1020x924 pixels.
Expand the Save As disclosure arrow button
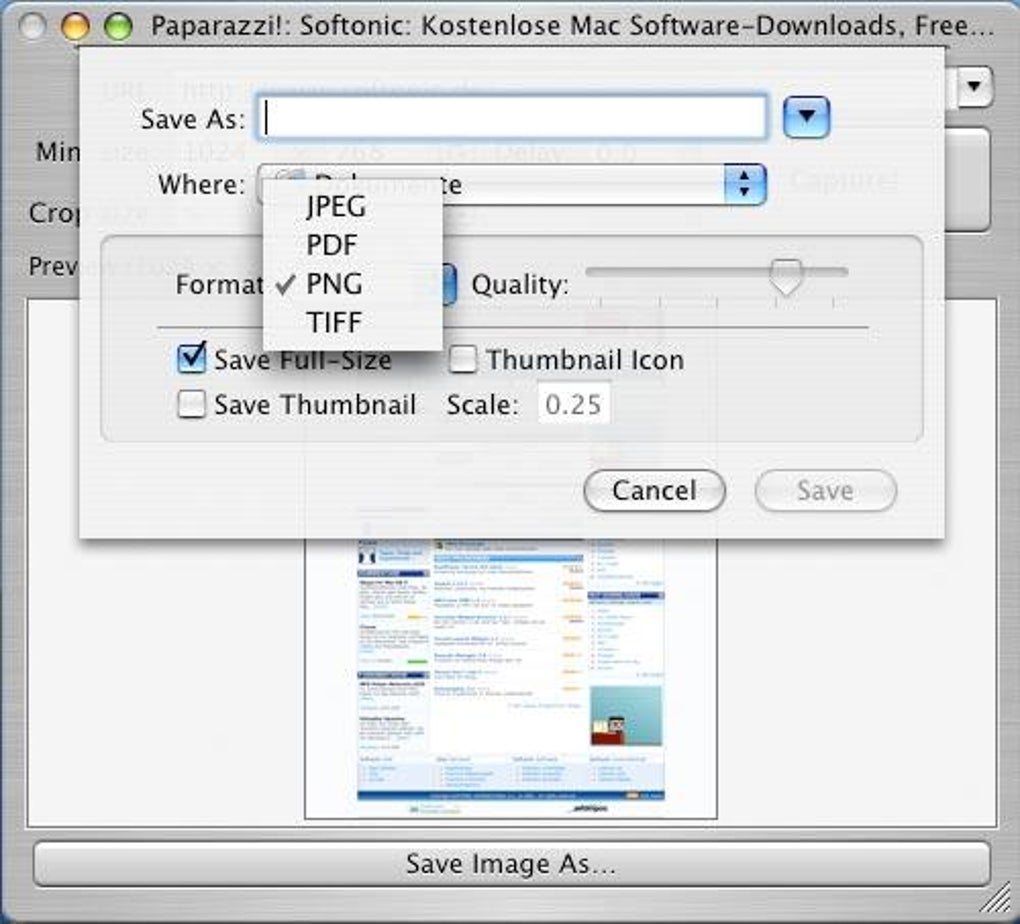(806, 117)
